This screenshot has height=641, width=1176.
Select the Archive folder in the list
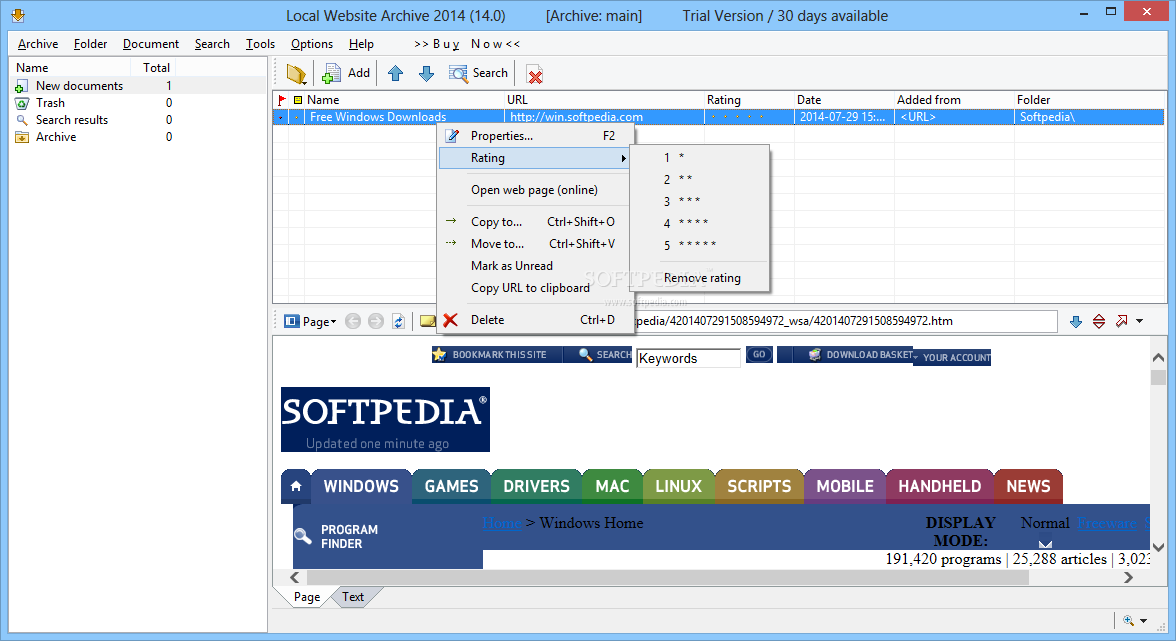click(56, 137)
